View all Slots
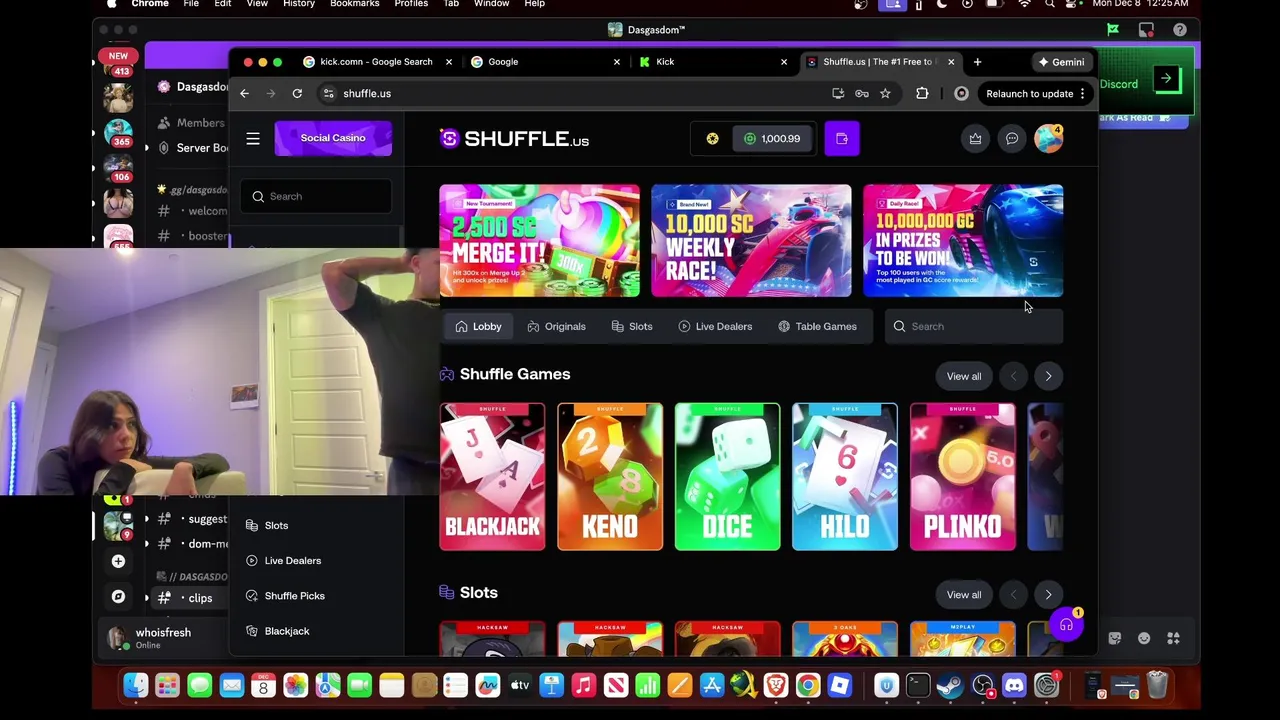Screen dimensions: 1280x720 [x=964, y=595]
